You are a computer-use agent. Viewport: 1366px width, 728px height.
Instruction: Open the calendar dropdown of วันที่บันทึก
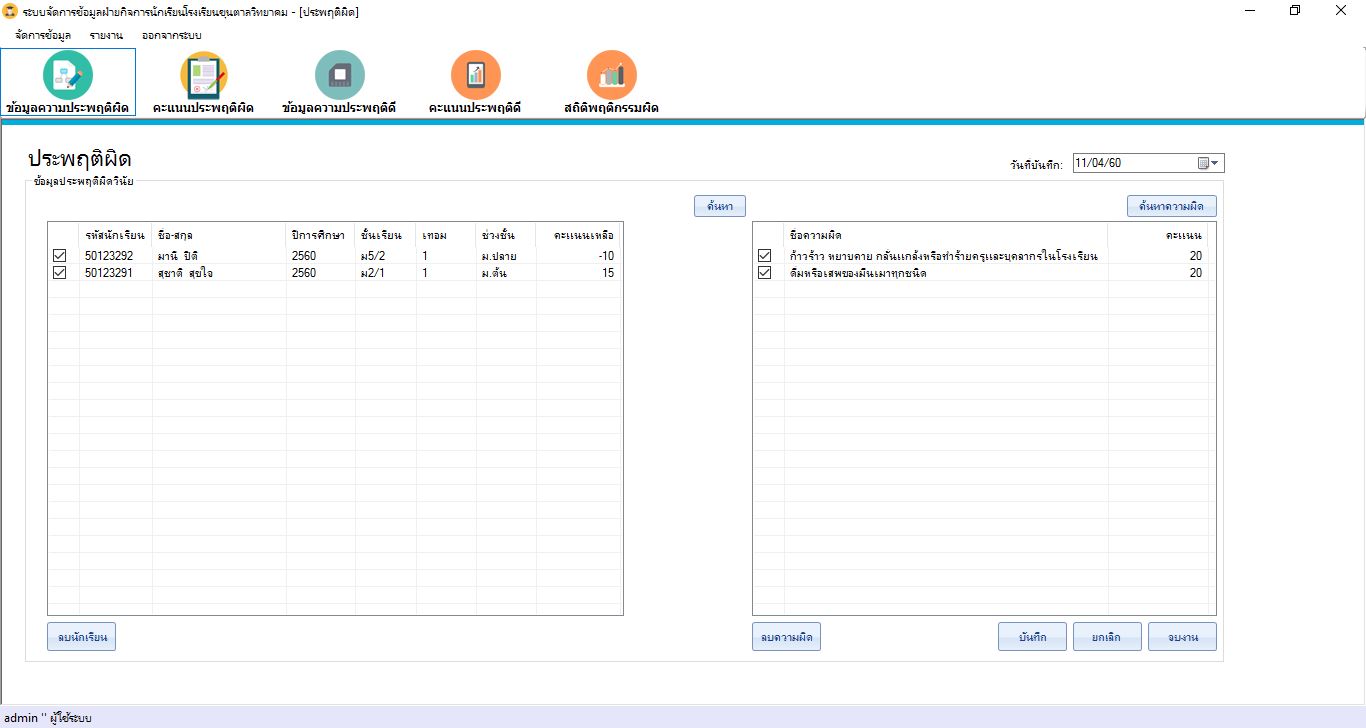(x=1209, y=163)
